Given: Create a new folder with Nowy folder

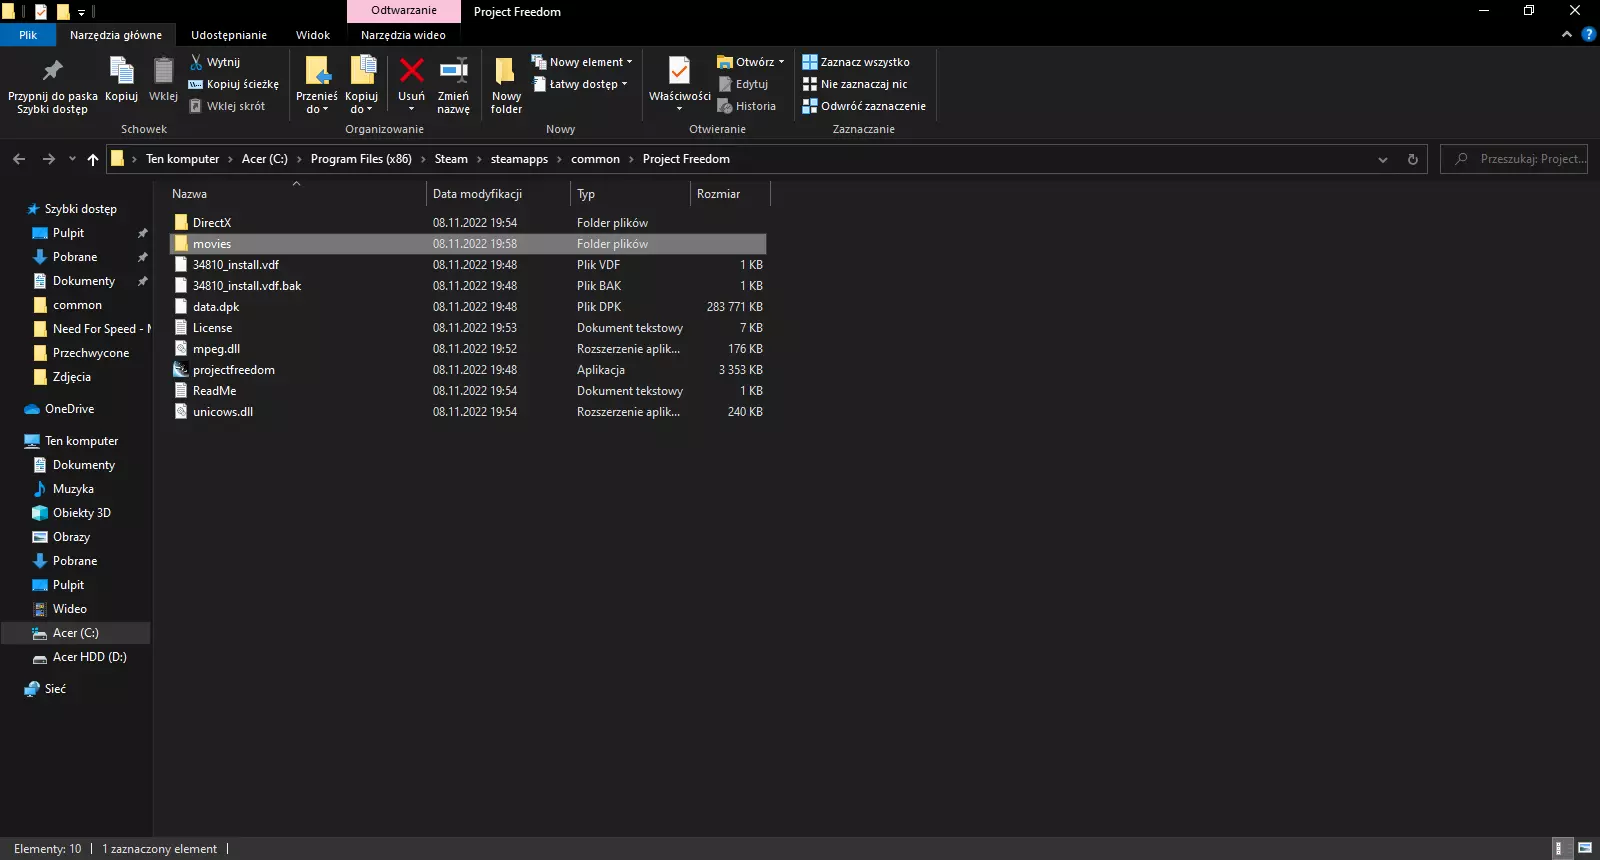Looking at the screenshot, I should pyautogui.click(x=506, y=86).
